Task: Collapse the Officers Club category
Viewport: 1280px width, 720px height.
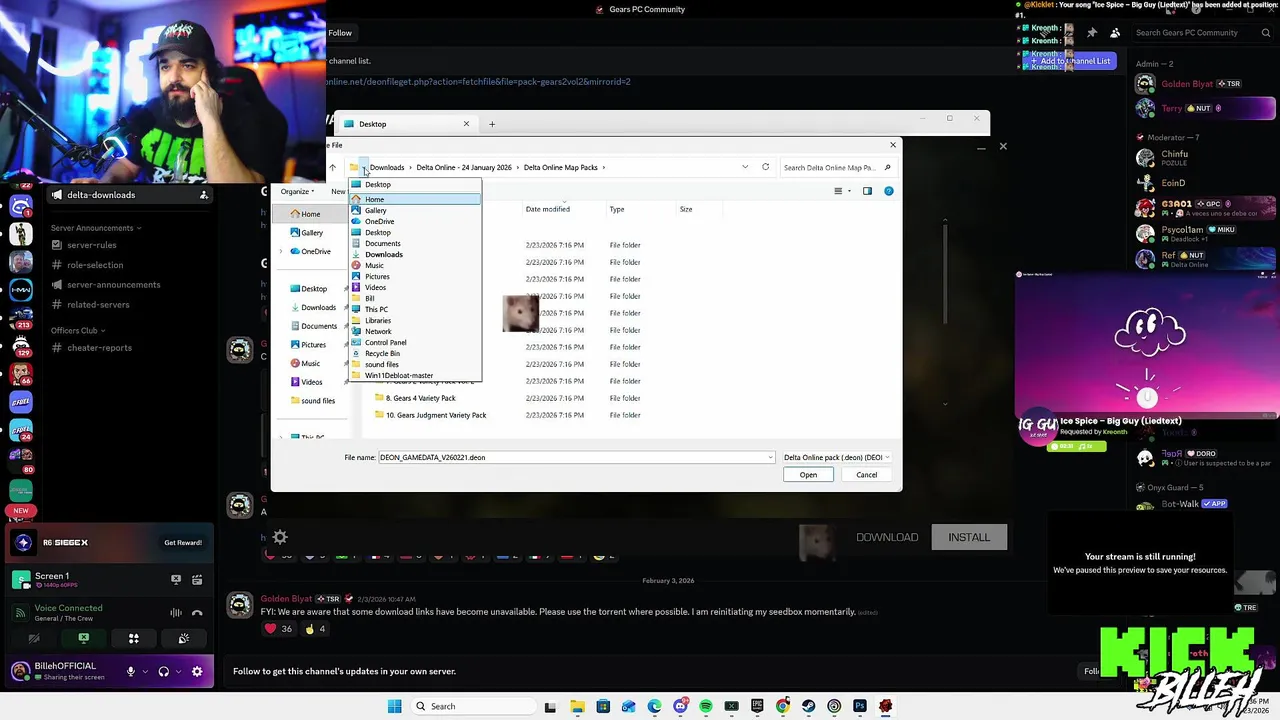Action: [78, 330]
